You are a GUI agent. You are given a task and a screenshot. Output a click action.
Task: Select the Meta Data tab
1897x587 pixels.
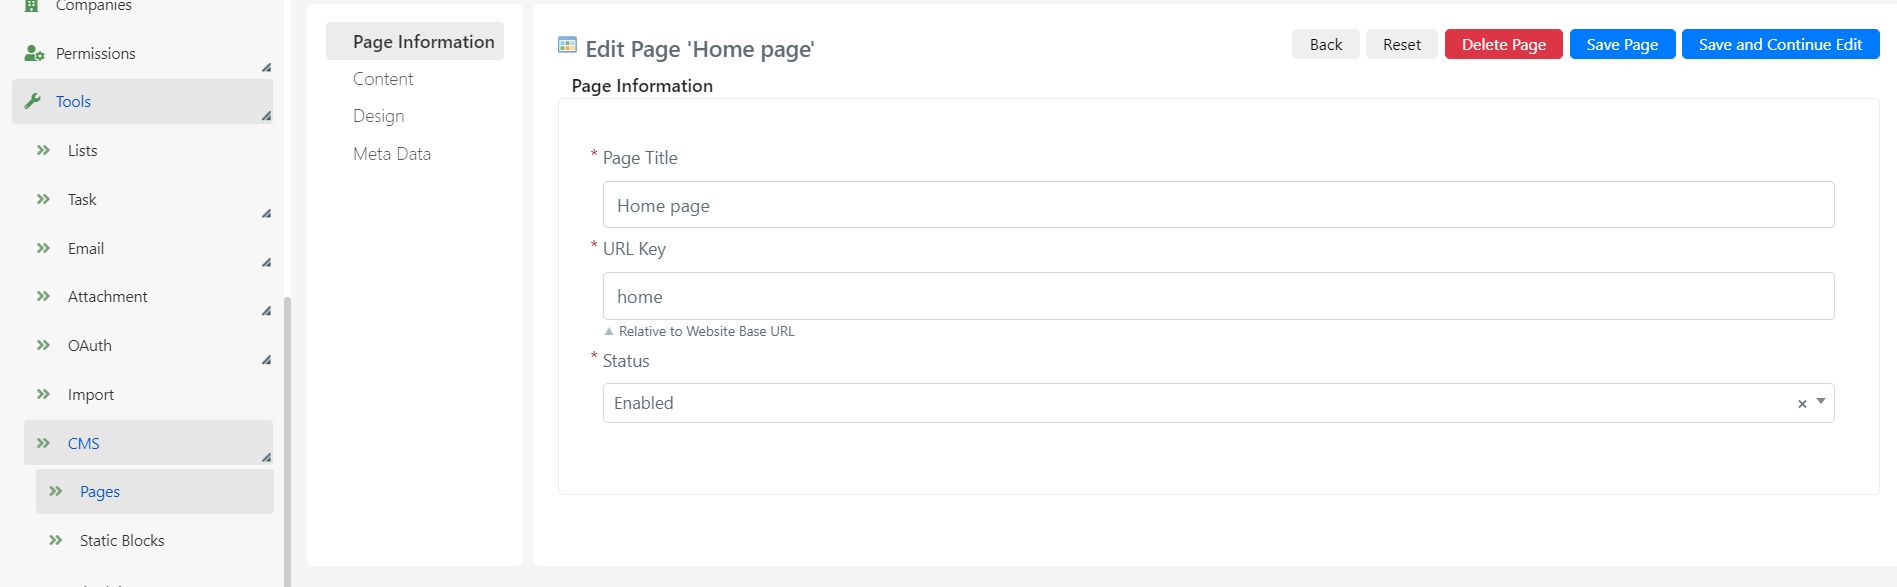(x=392, y=154)
